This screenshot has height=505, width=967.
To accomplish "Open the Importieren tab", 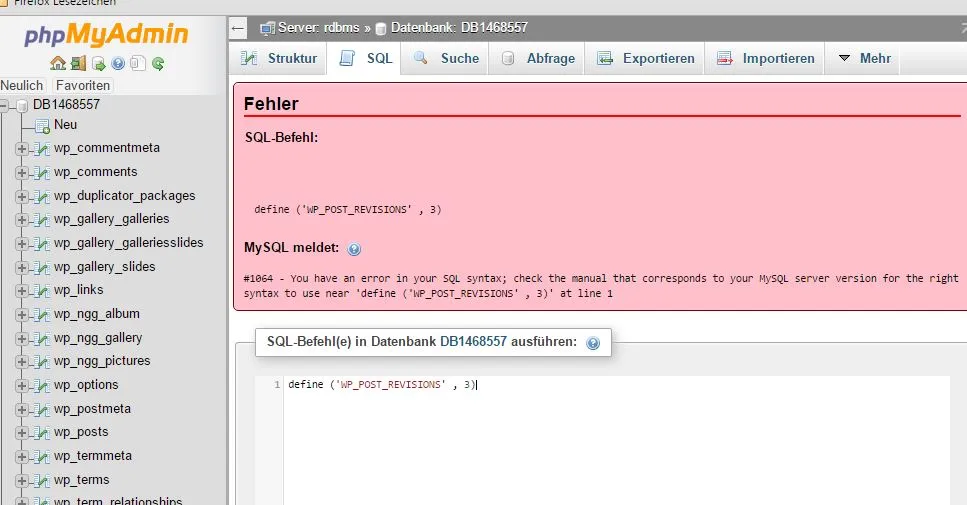I will click(765, 59).
